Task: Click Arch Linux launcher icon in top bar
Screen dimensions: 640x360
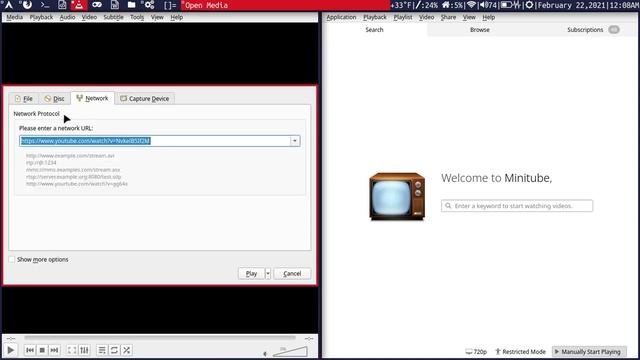Action: 8,5
